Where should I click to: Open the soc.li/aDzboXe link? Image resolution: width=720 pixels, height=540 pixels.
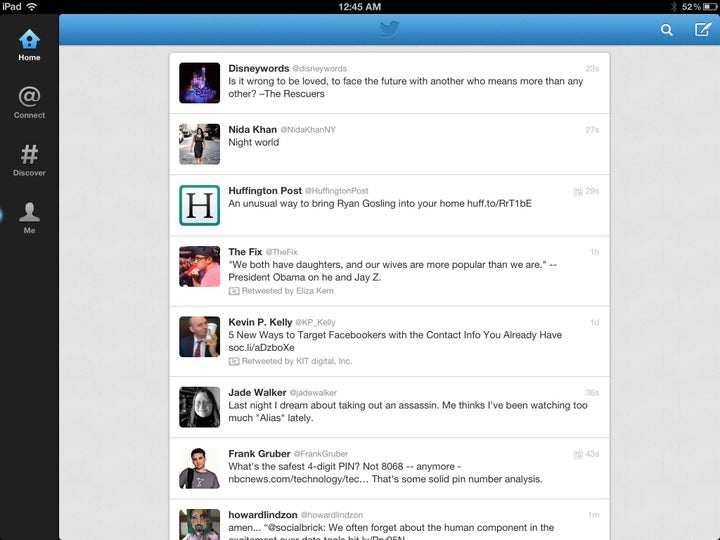pos(261,348)
